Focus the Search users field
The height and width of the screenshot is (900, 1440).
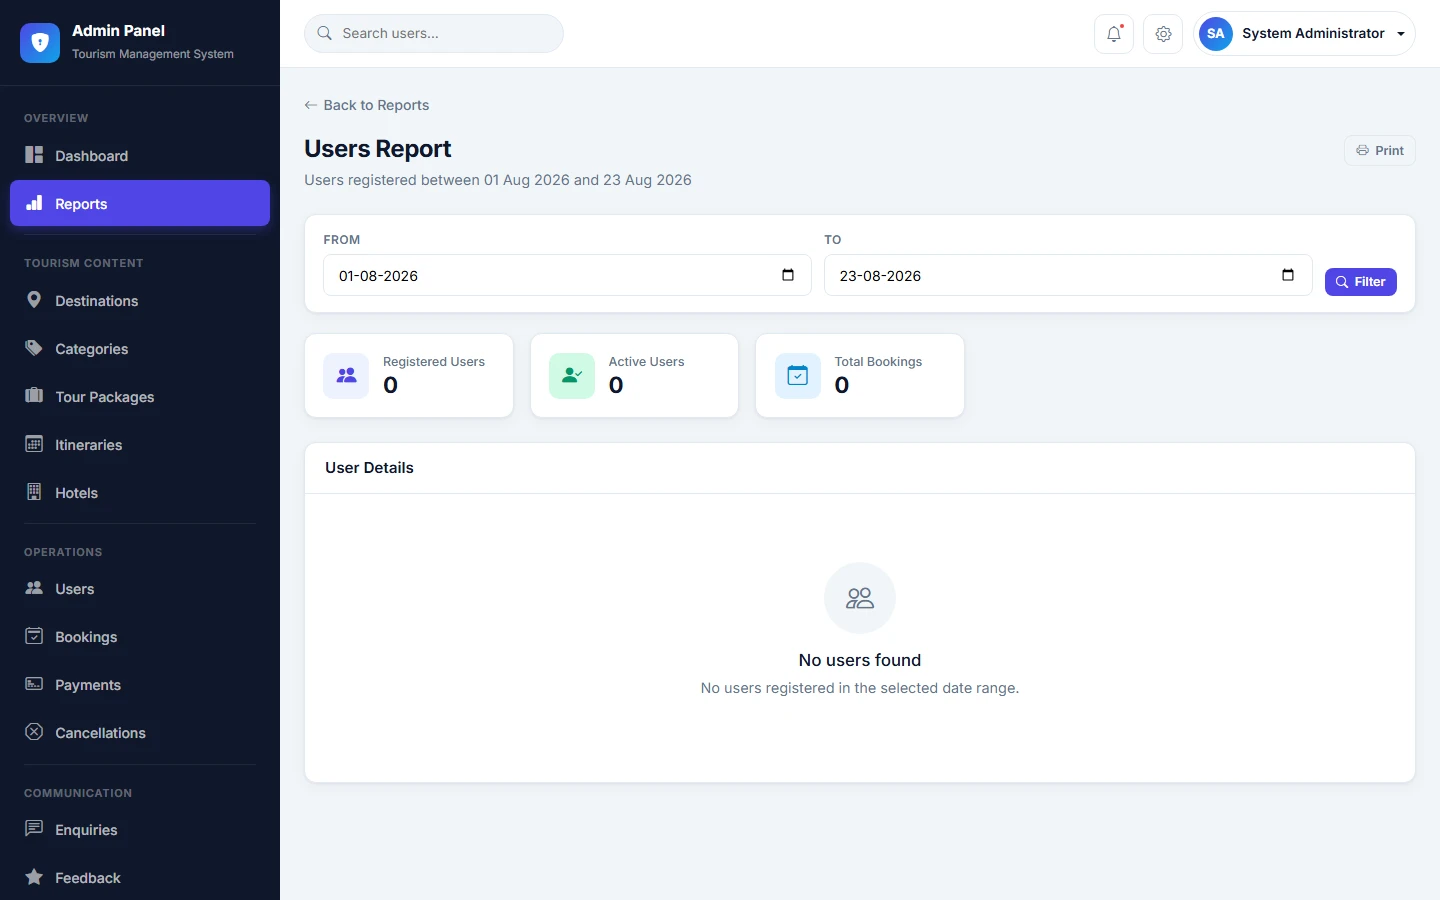(x=434, y=33)
